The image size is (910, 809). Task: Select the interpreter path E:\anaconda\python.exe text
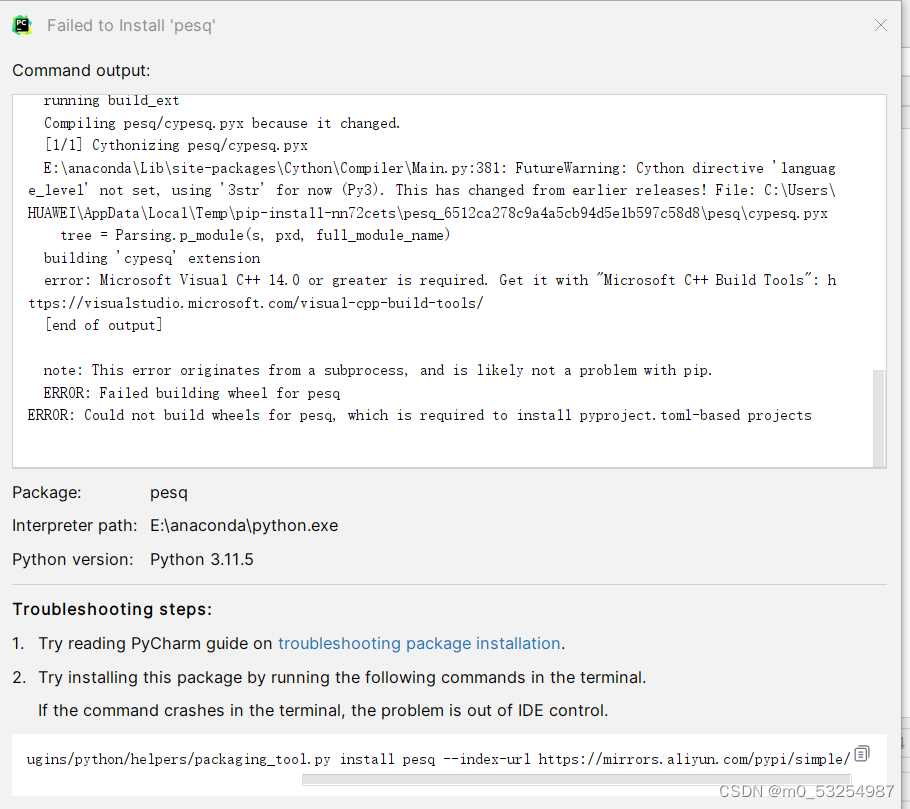[244, 525]
